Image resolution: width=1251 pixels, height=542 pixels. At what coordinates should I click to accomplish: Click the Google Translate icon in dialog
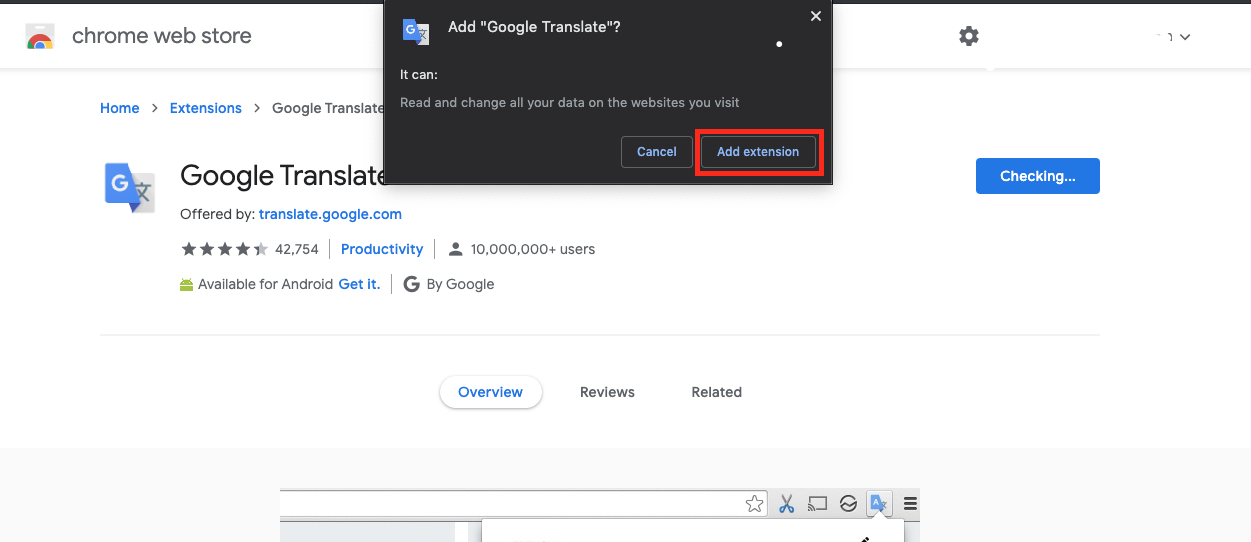coord(416,31)
